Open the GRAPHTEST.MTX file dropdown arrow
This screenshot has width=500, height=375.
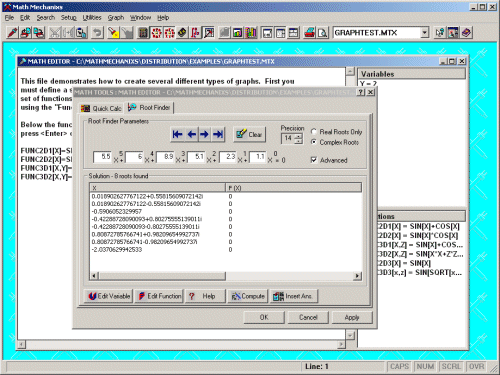tap(425, 33)
